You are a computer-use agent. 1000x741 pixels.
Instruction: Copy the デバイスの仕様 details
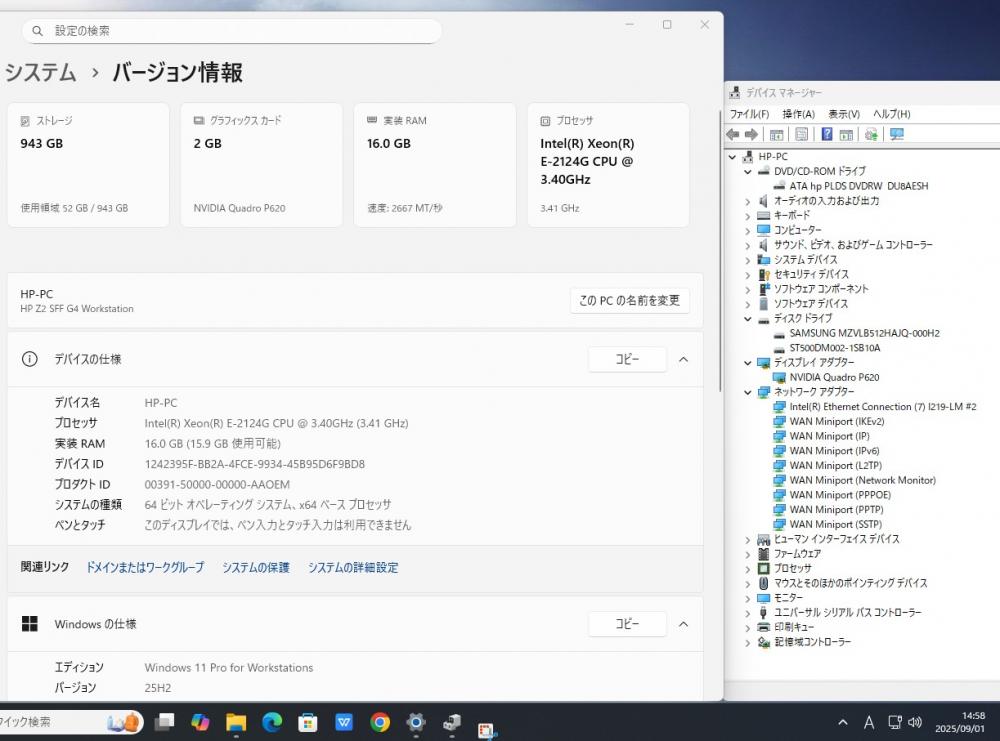(628, 360)
